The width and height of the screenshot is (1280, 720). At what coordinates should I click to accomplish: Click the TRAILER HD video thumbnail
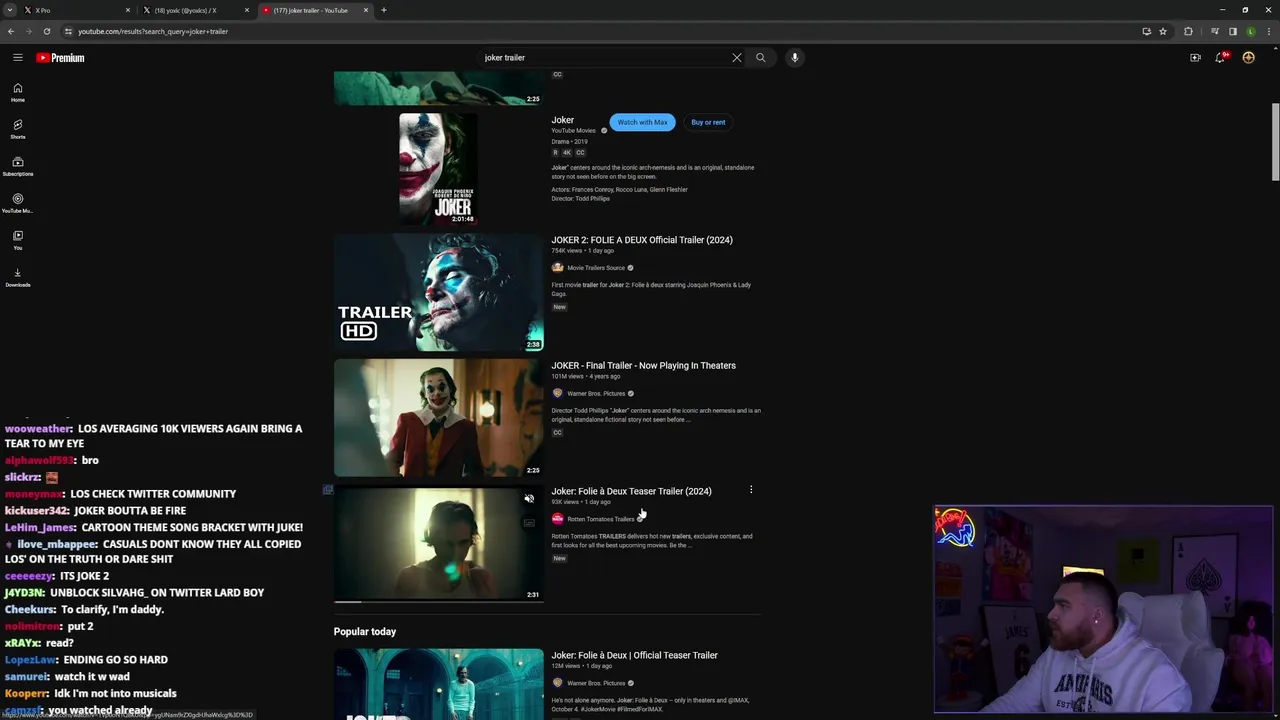click(438, 292)
